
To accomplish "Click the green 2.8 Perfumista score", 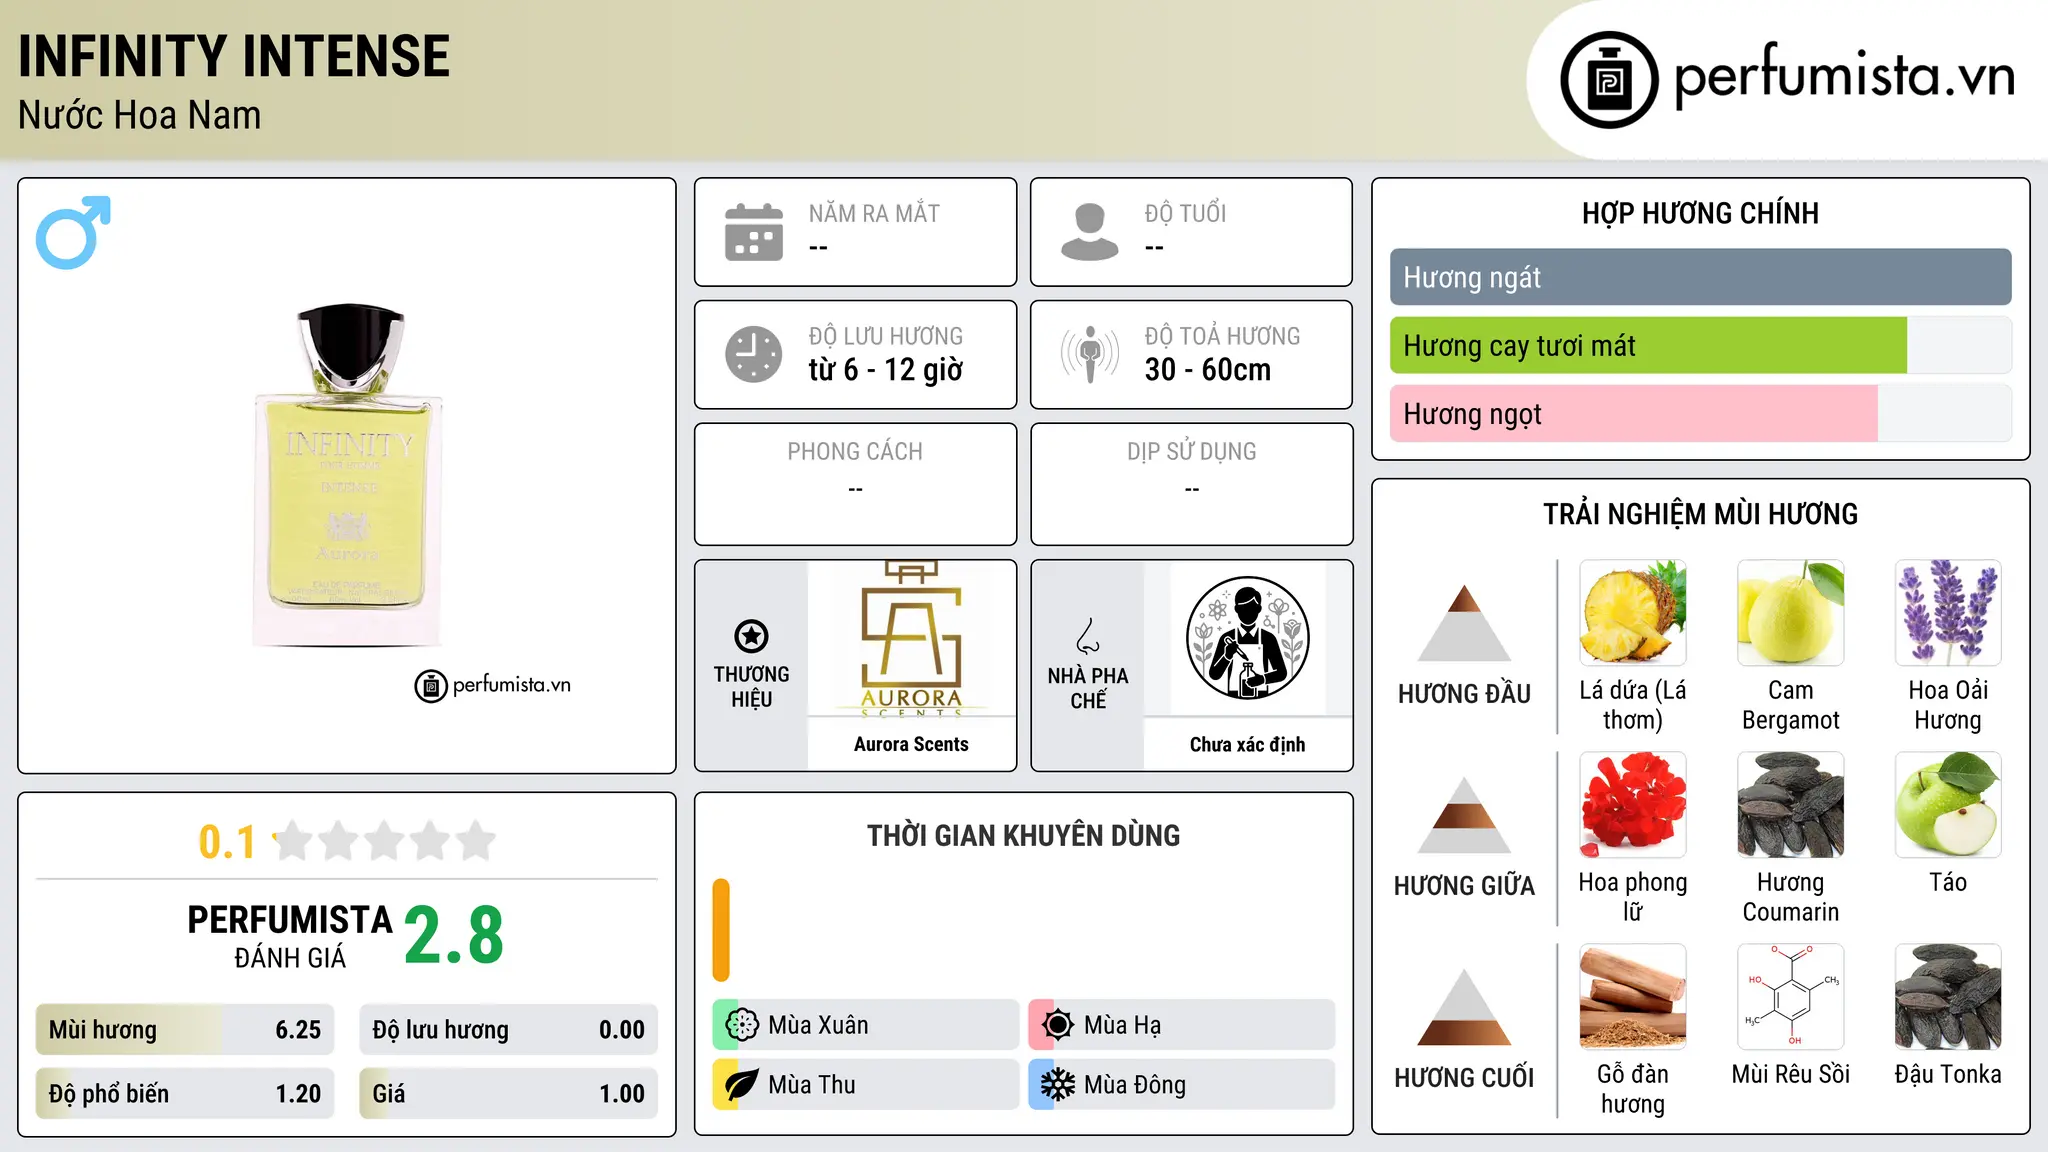I will point(454,936).
